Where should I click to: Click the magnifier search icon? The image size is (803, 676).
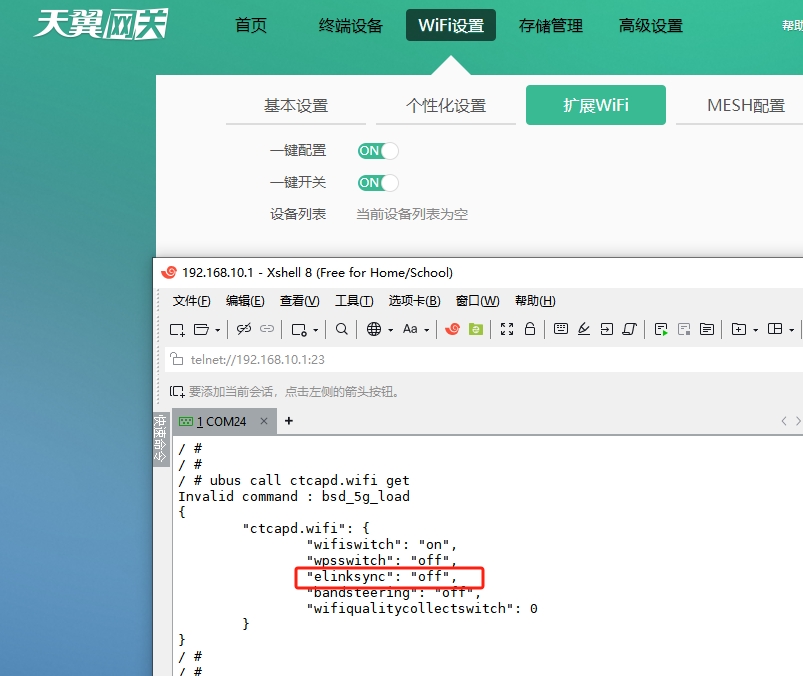pyautogui.click(x=342, y=329)
